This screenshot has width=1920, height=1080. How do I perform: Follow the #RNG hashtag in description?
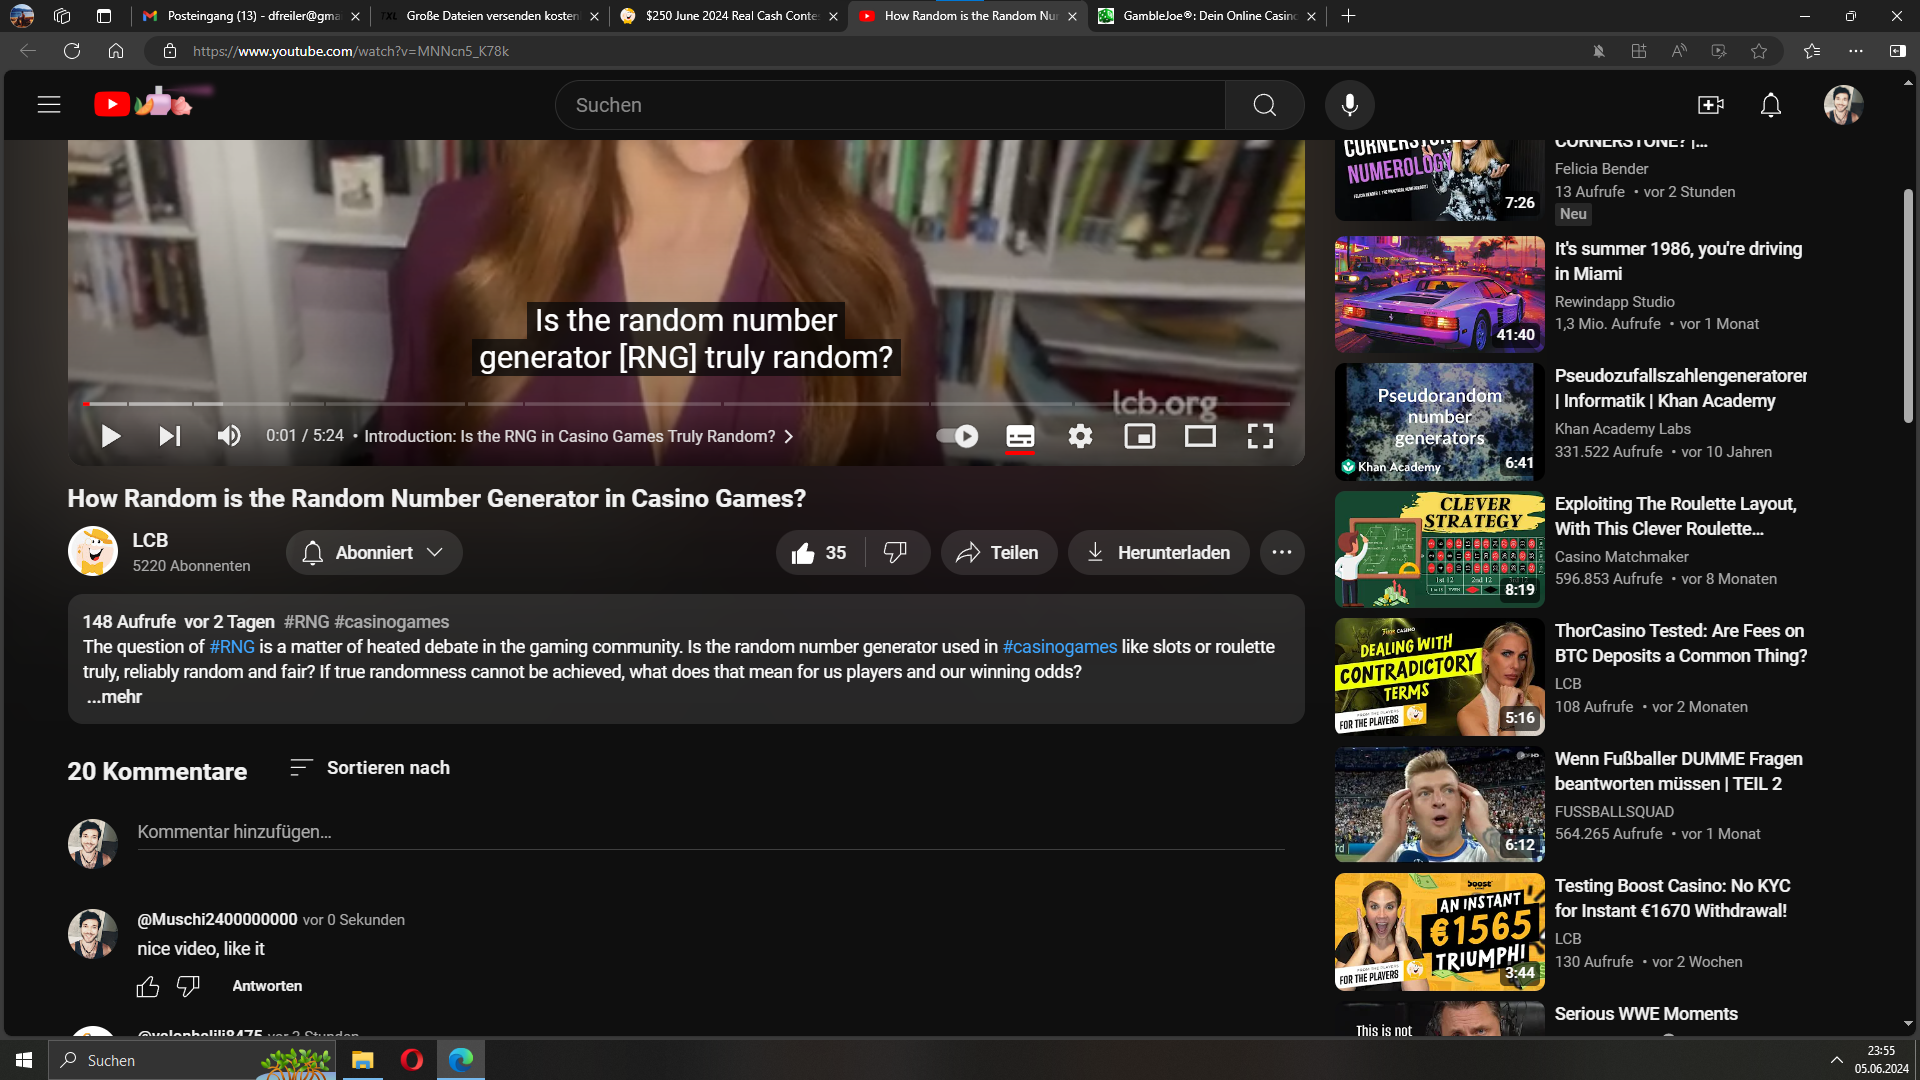point(232,647)
